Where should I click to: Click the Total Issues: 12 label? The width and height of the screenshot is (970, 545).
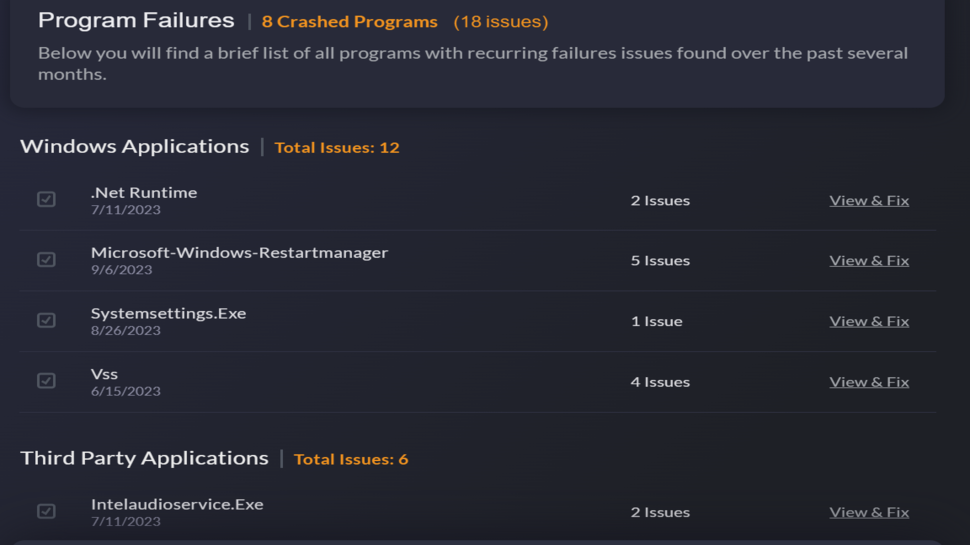[336, 147]
